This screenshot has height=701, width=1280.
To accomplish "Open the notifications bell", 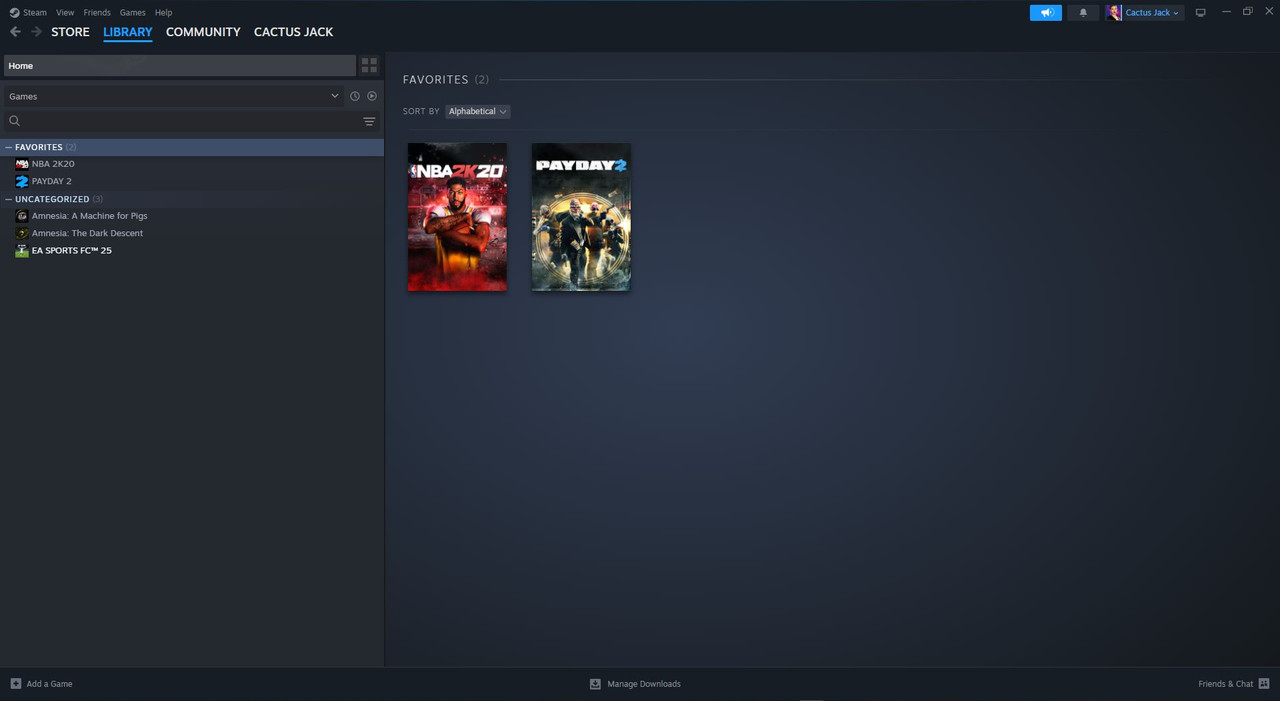I will point(1083,13).
